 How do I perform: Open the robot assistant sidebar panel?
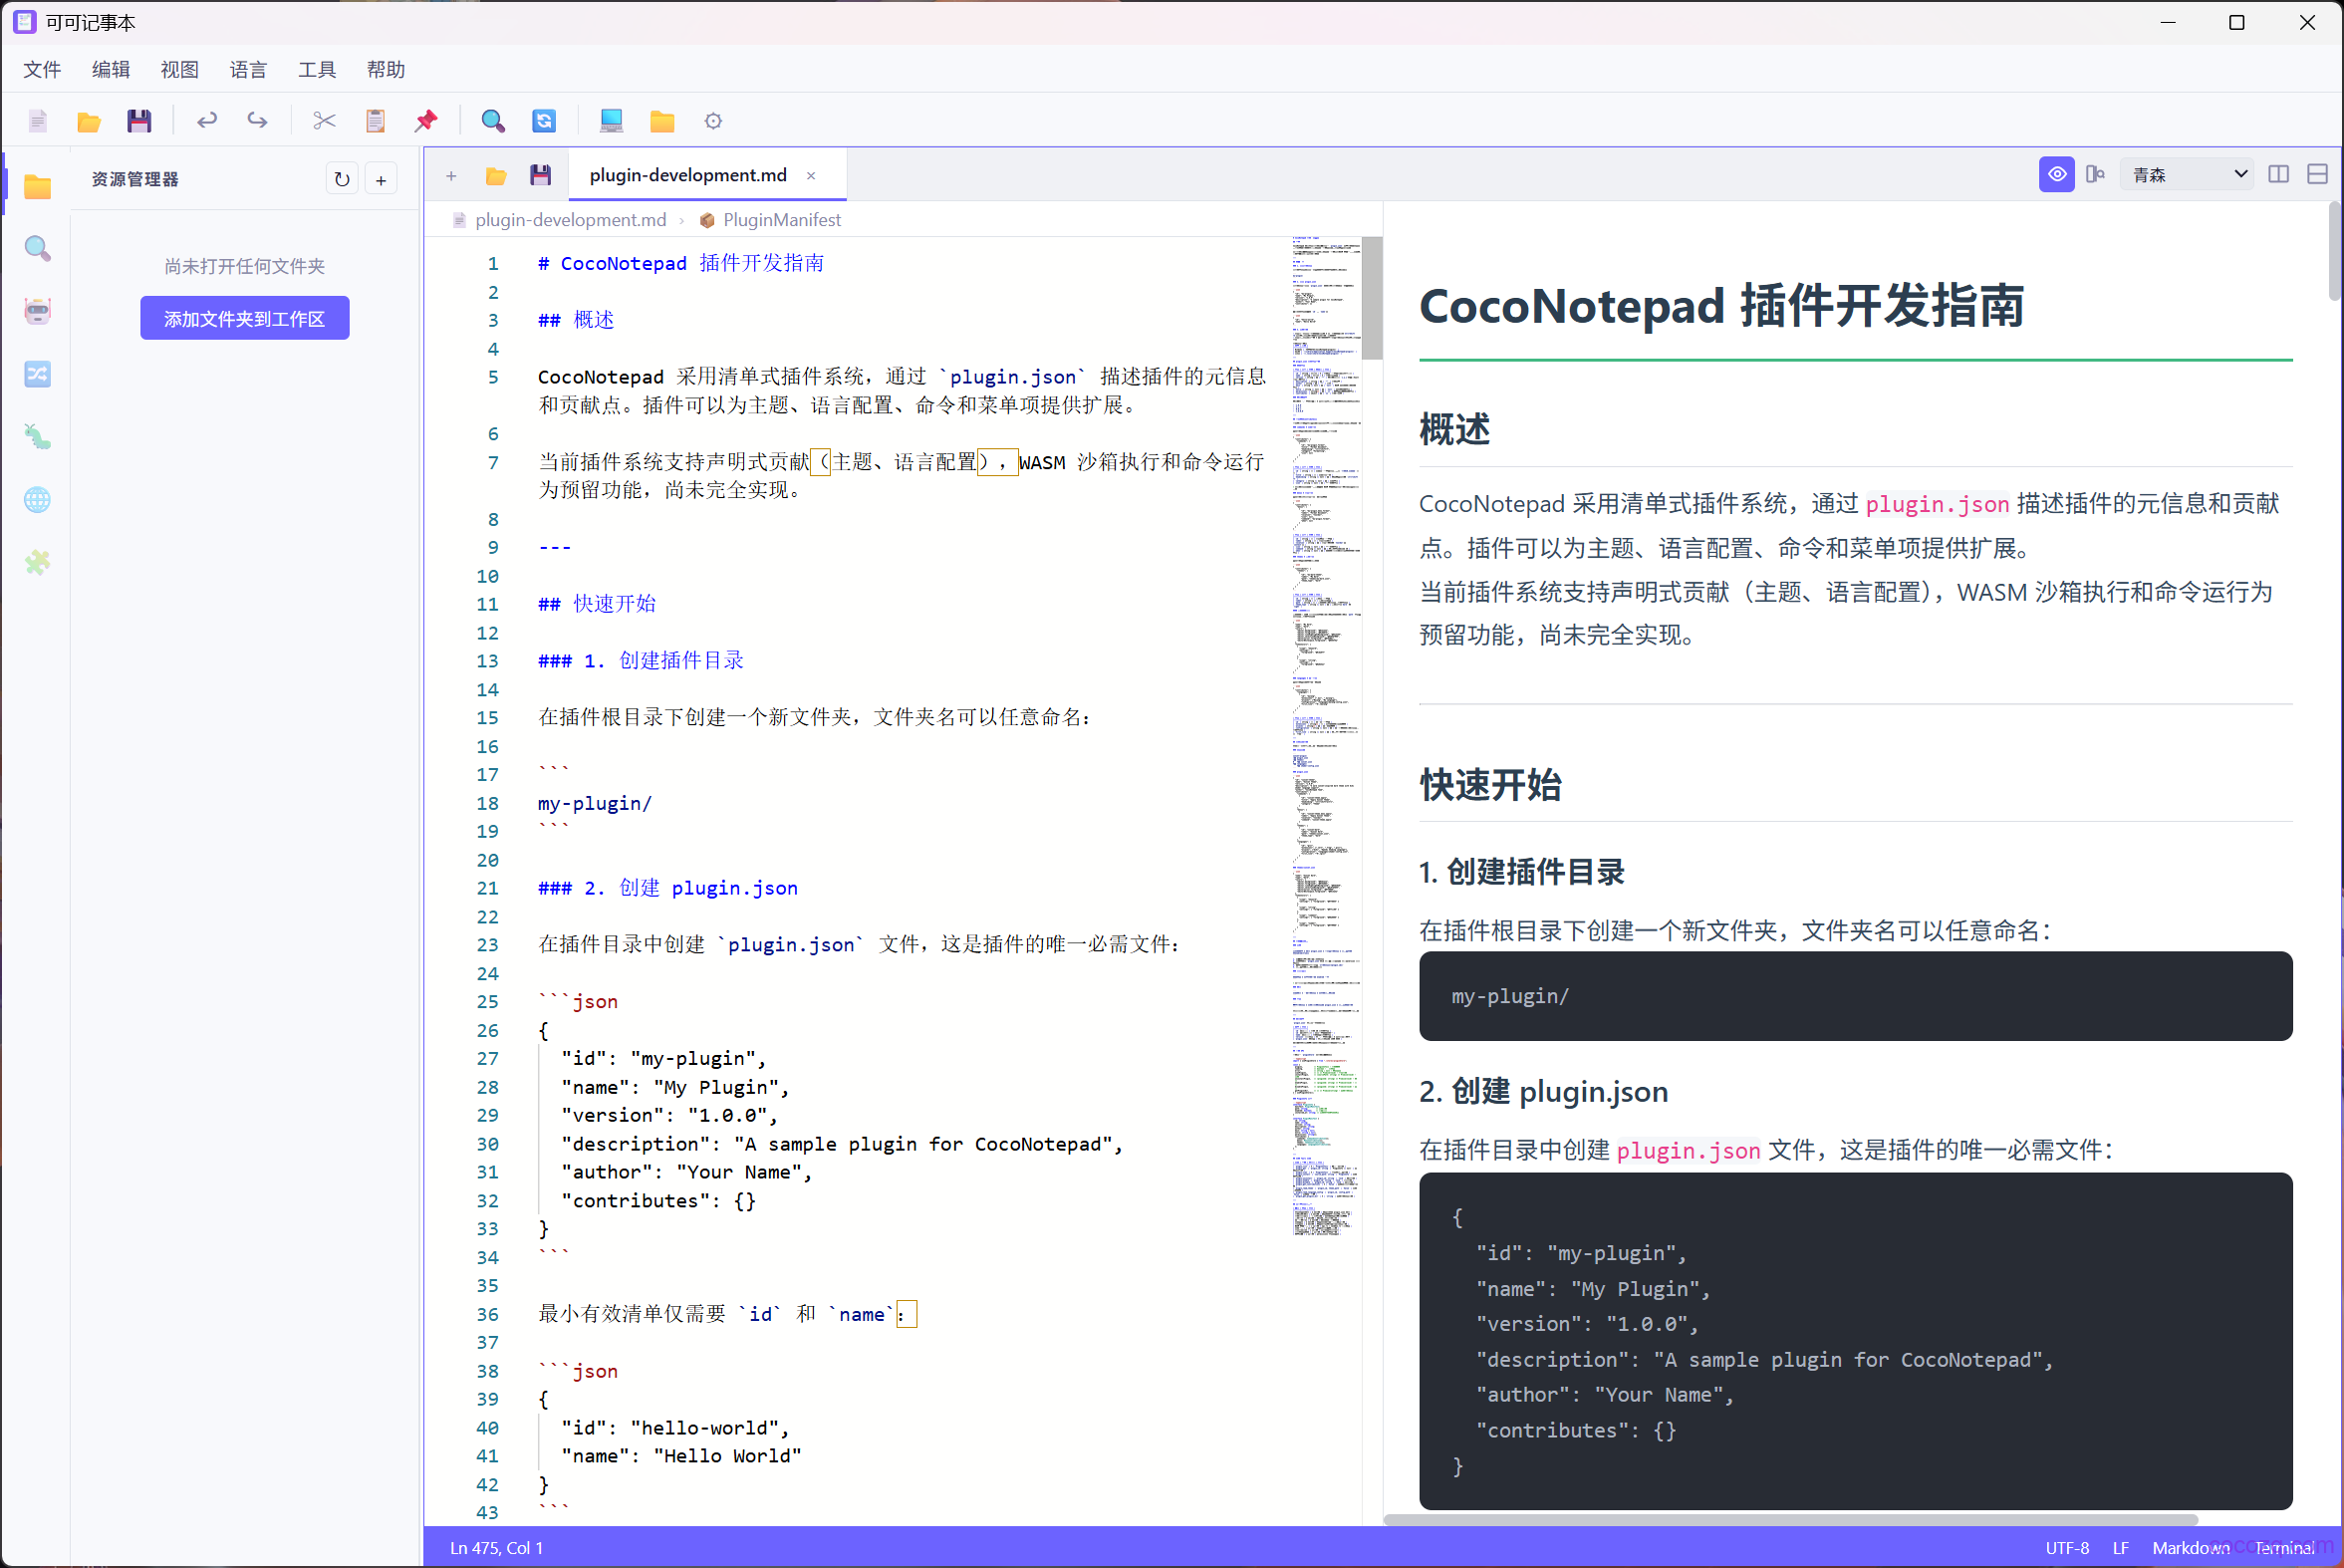38,311
